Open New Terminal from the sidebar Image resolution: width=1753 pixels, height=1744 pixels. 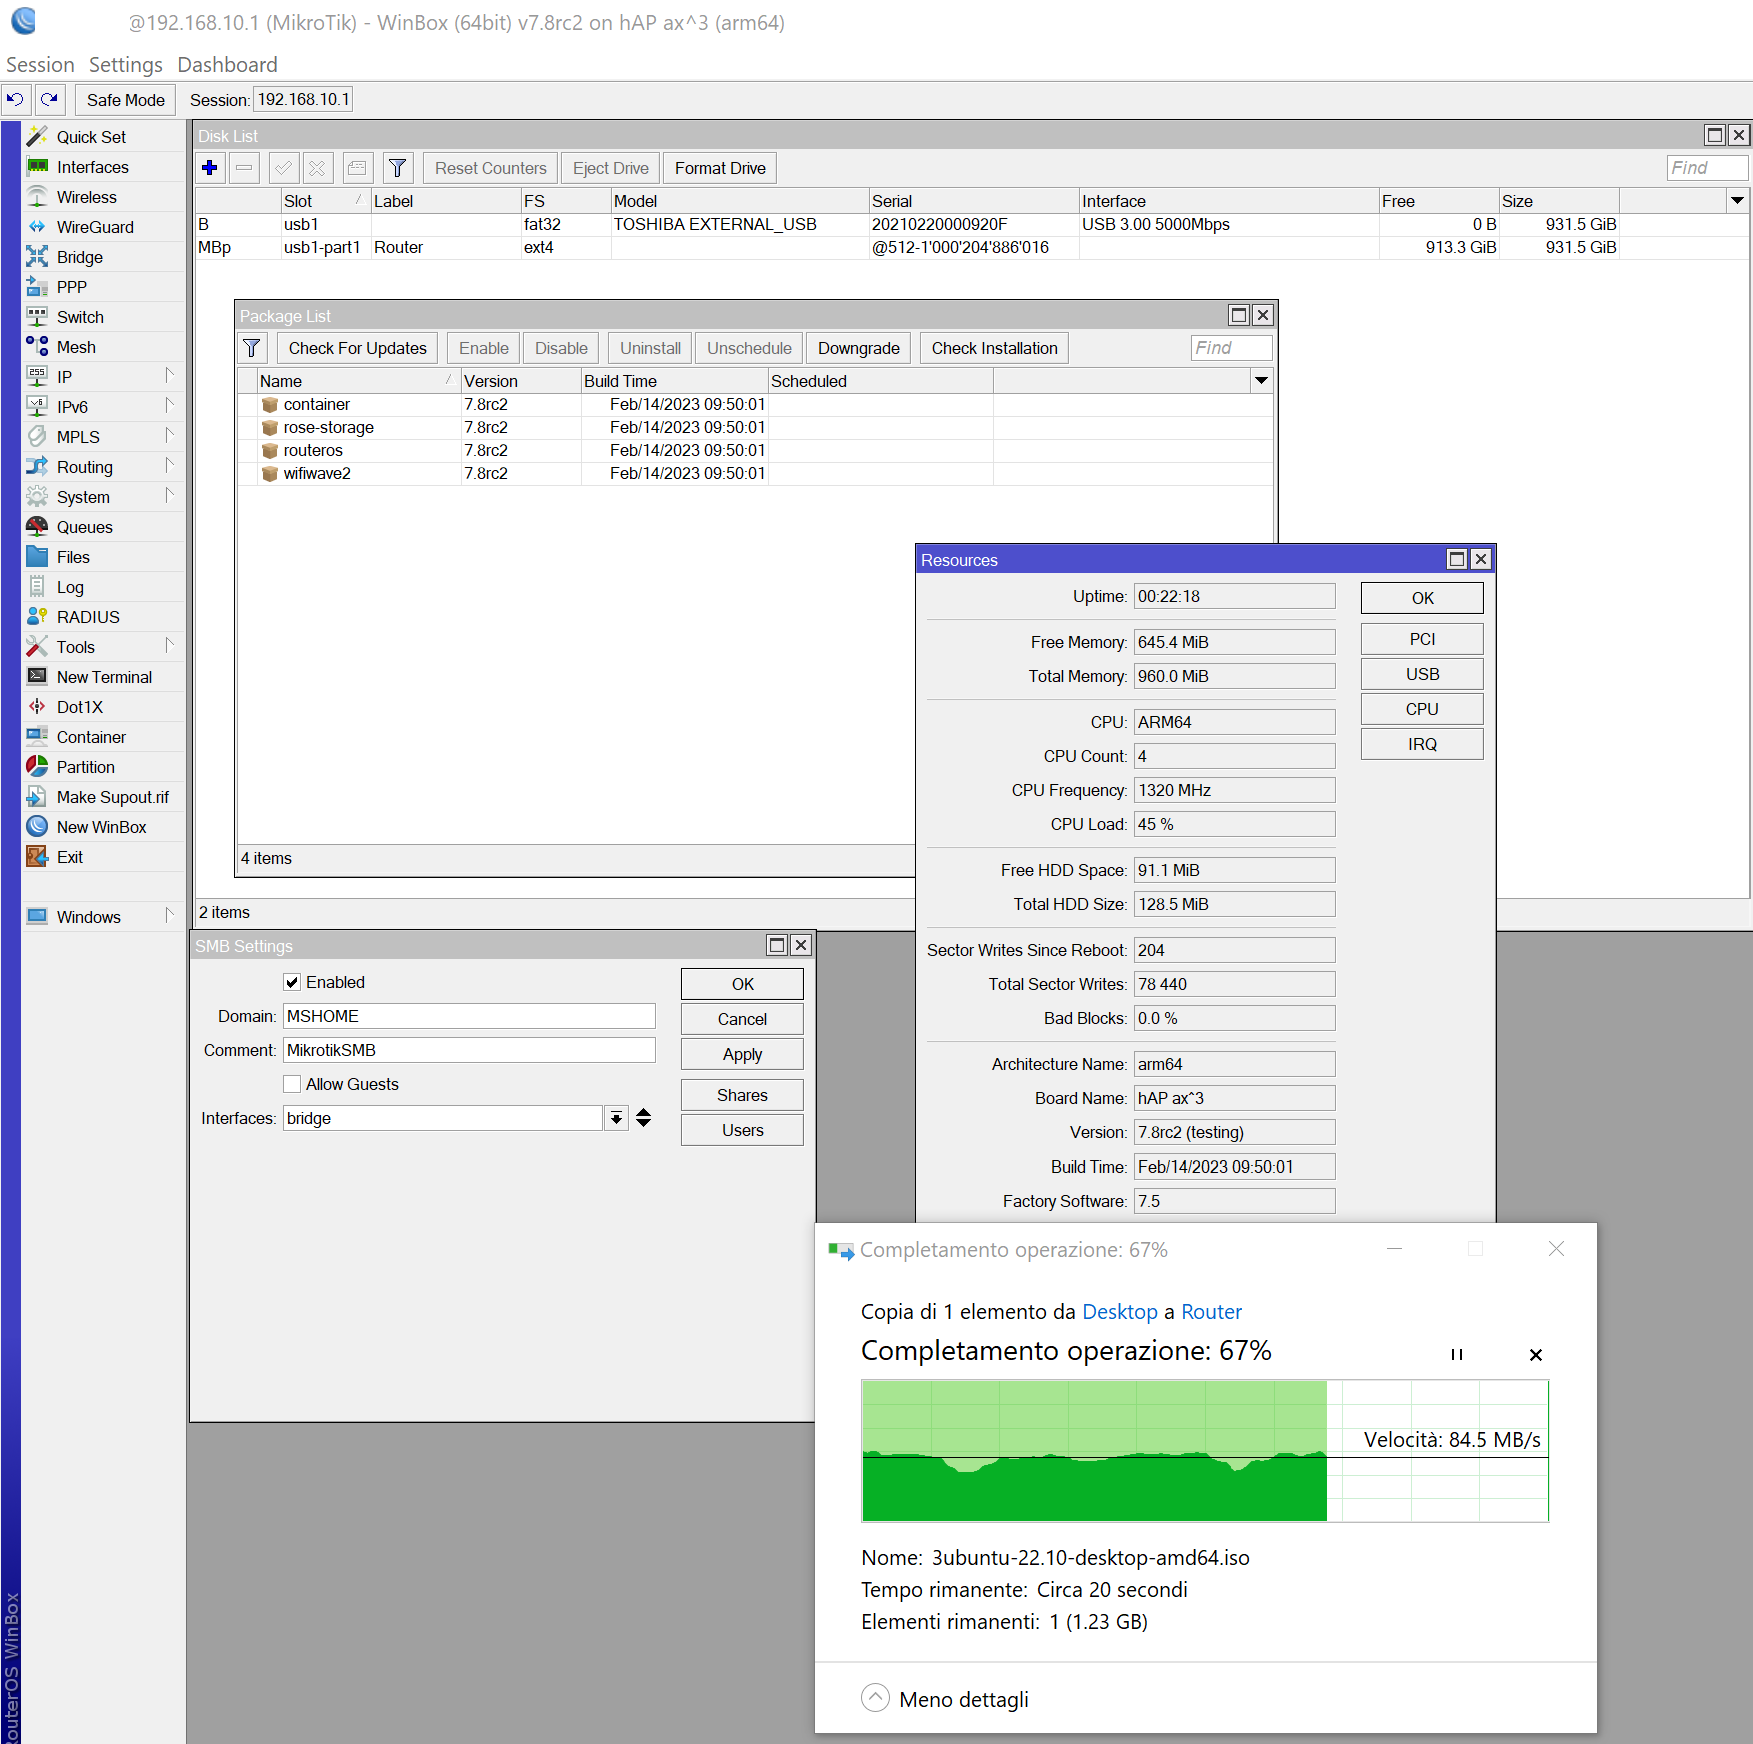pos(104,677)
